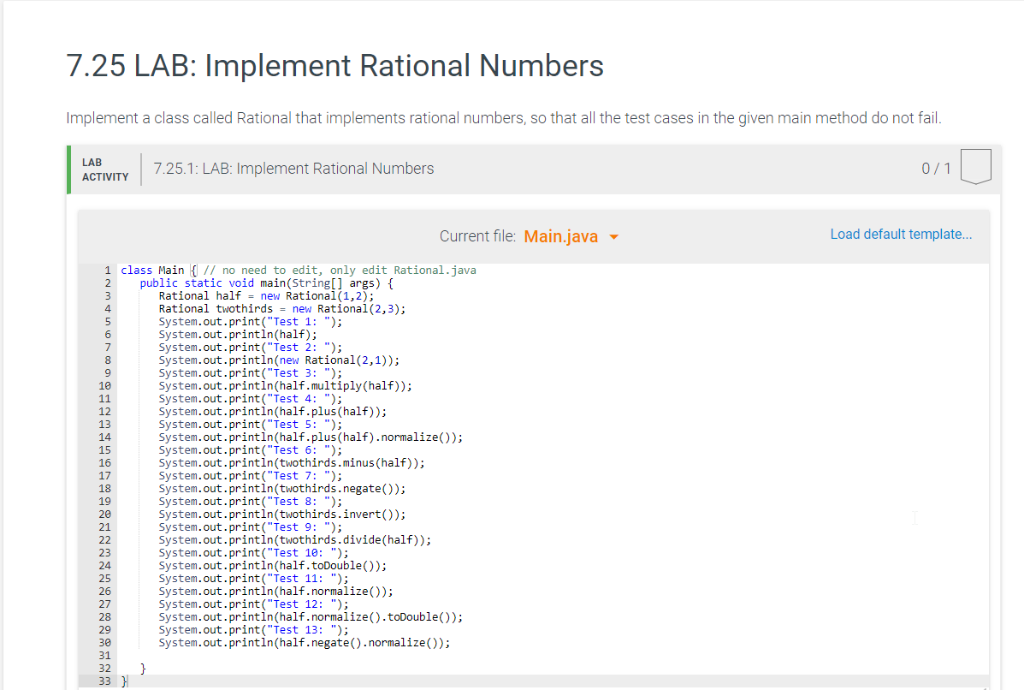The width and height of the screenshot is (1024, 690).
Task: Click the println(half.normalize()); line 26
Action: [276, 591]
